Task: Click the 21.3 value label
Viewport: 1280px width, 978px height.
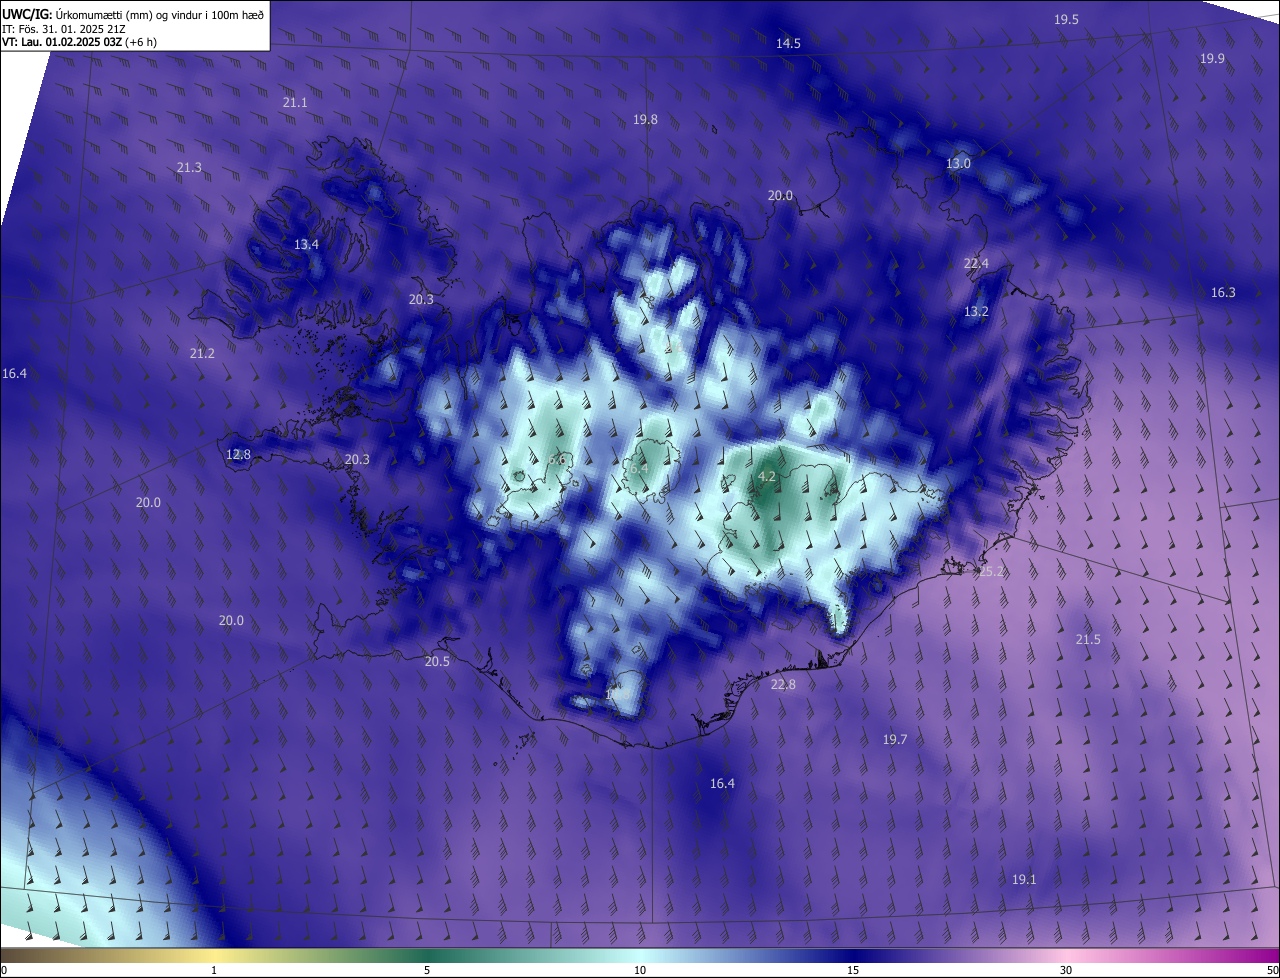Action: point(189,168)
